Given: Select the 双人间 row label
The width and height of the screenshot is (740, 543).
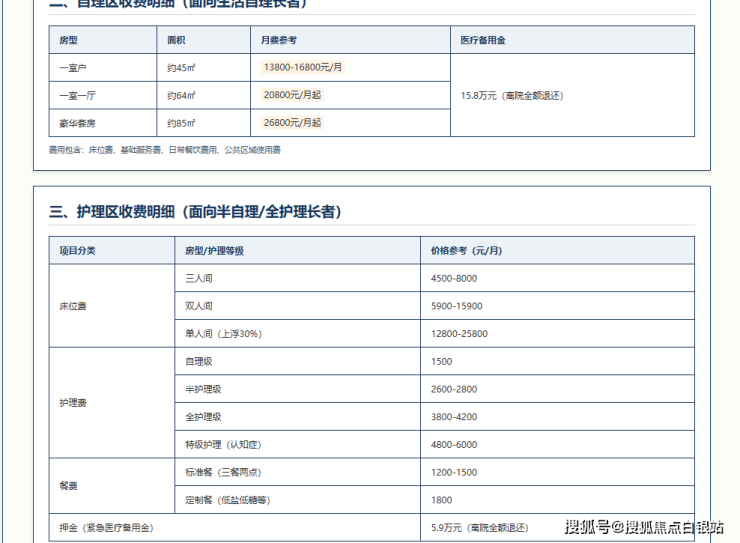Looking at the screenshot, I should click(199, 306).
